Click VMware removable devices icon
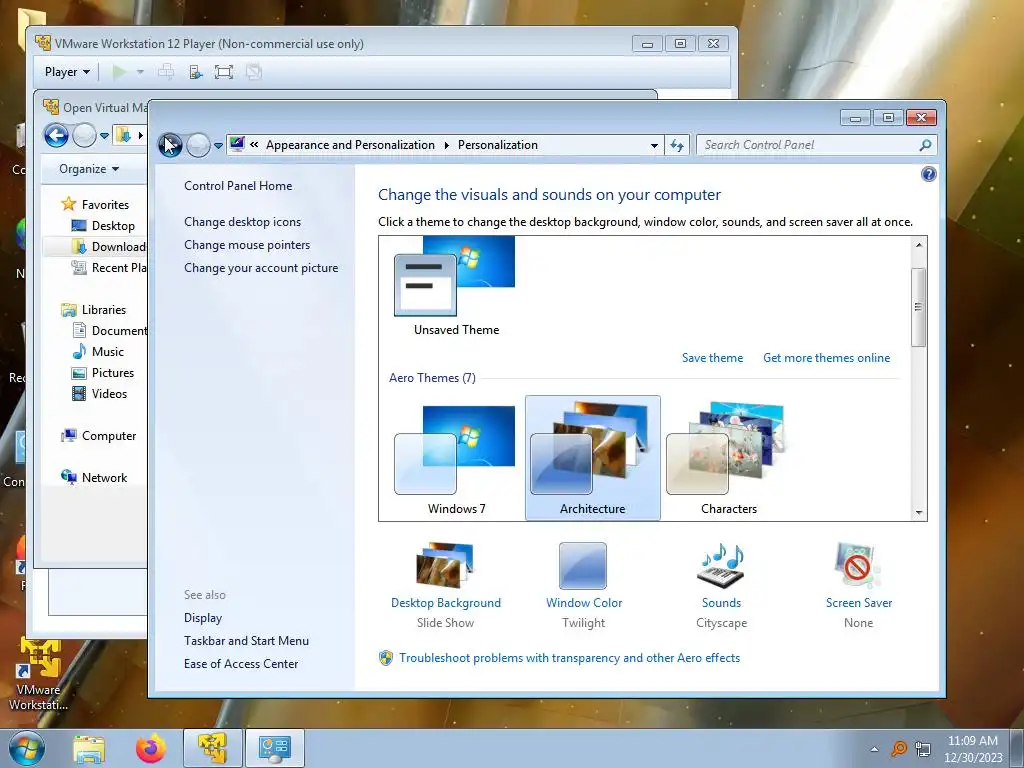The width and height of the screenshot is (1024, 768). click(x=195, y=72)
